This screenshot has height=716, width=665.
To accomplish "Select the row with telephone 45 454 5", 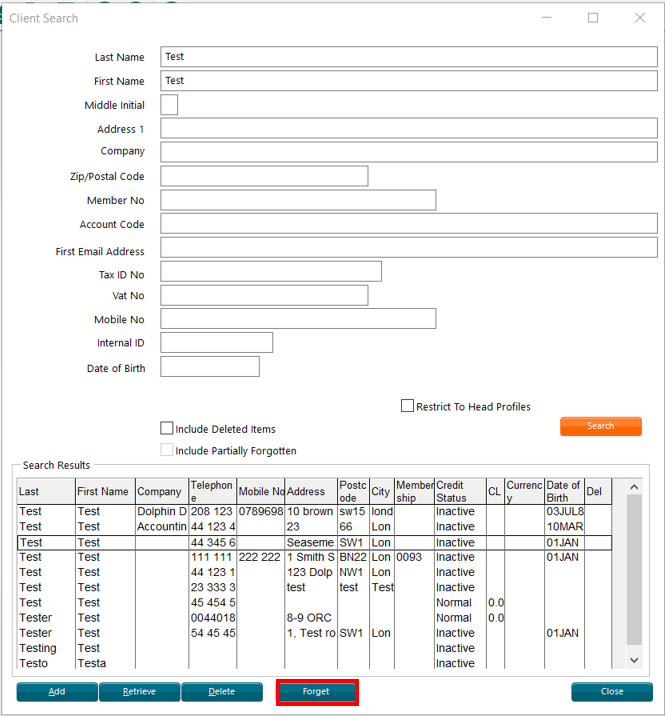I will (314, 603).
